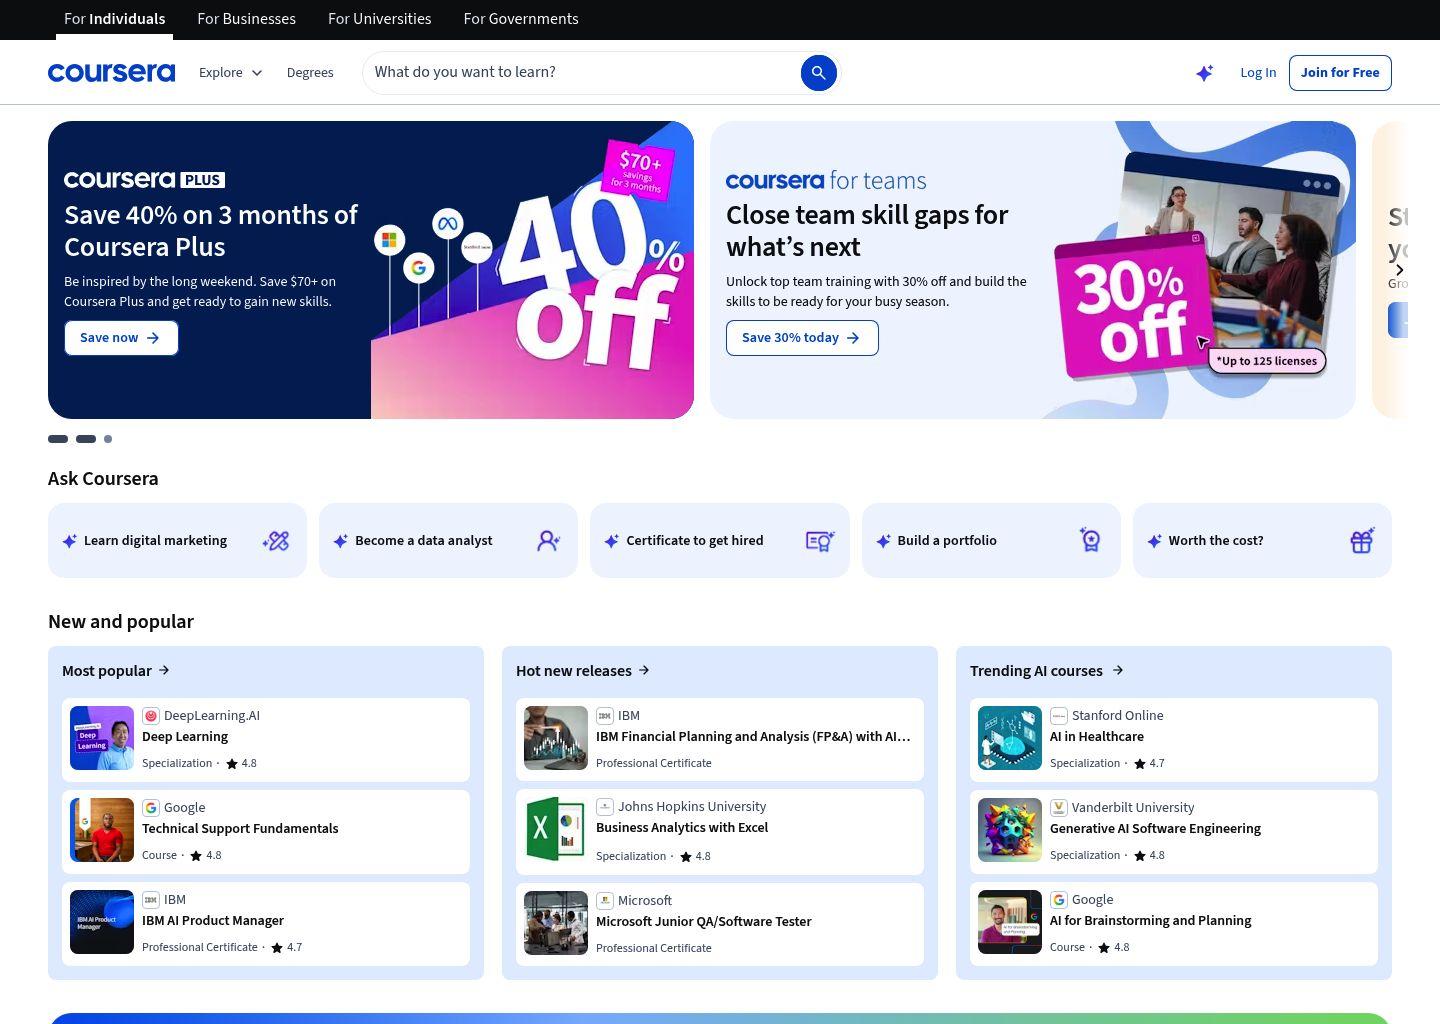Viewport: 1440px width, 1024px height.
Task: Click the Stanford Online provider logo
Action: [x=1059, y=715]
